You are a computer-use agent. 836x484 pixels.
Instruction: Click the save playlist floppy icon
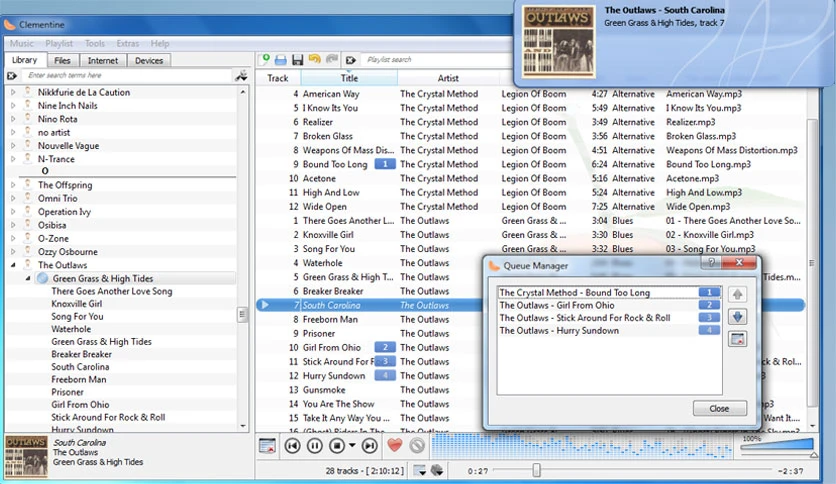coord(298,60)
